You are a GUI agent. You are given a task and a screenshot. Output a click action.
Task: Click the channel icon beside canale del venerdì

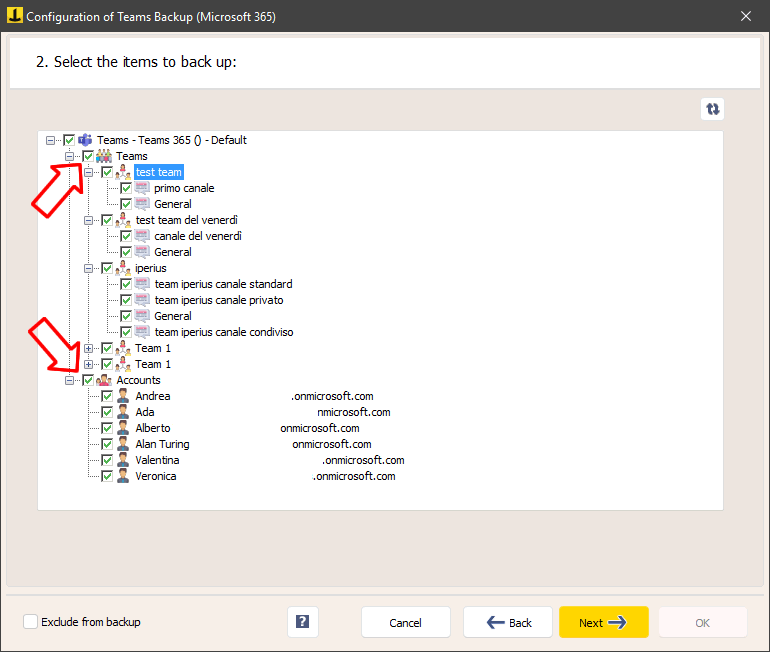pos(142,236)
